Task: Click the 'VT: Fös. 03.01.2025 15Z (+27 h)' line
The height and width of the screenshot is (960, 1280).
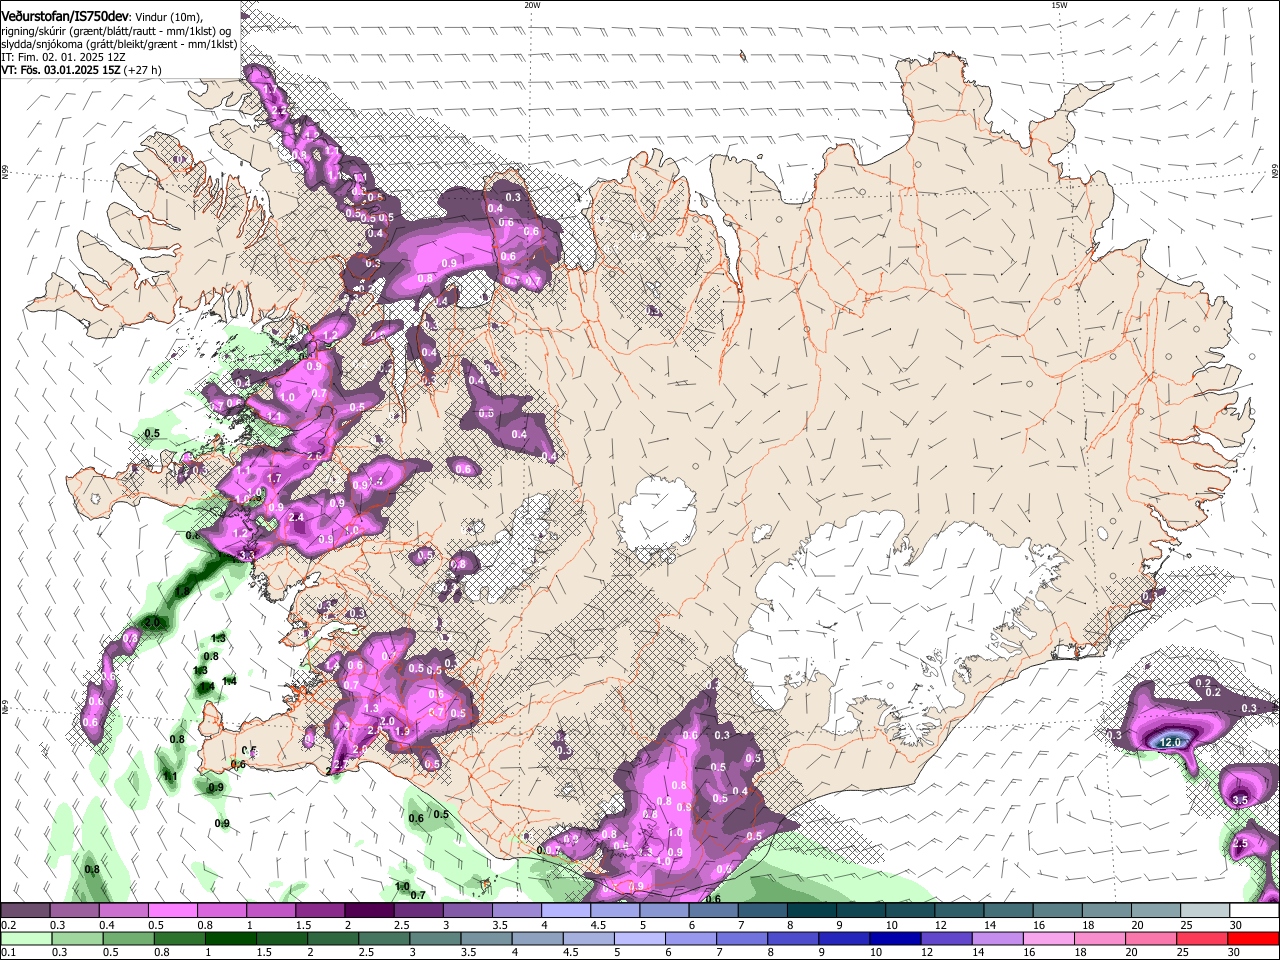Action: [82, 70]
